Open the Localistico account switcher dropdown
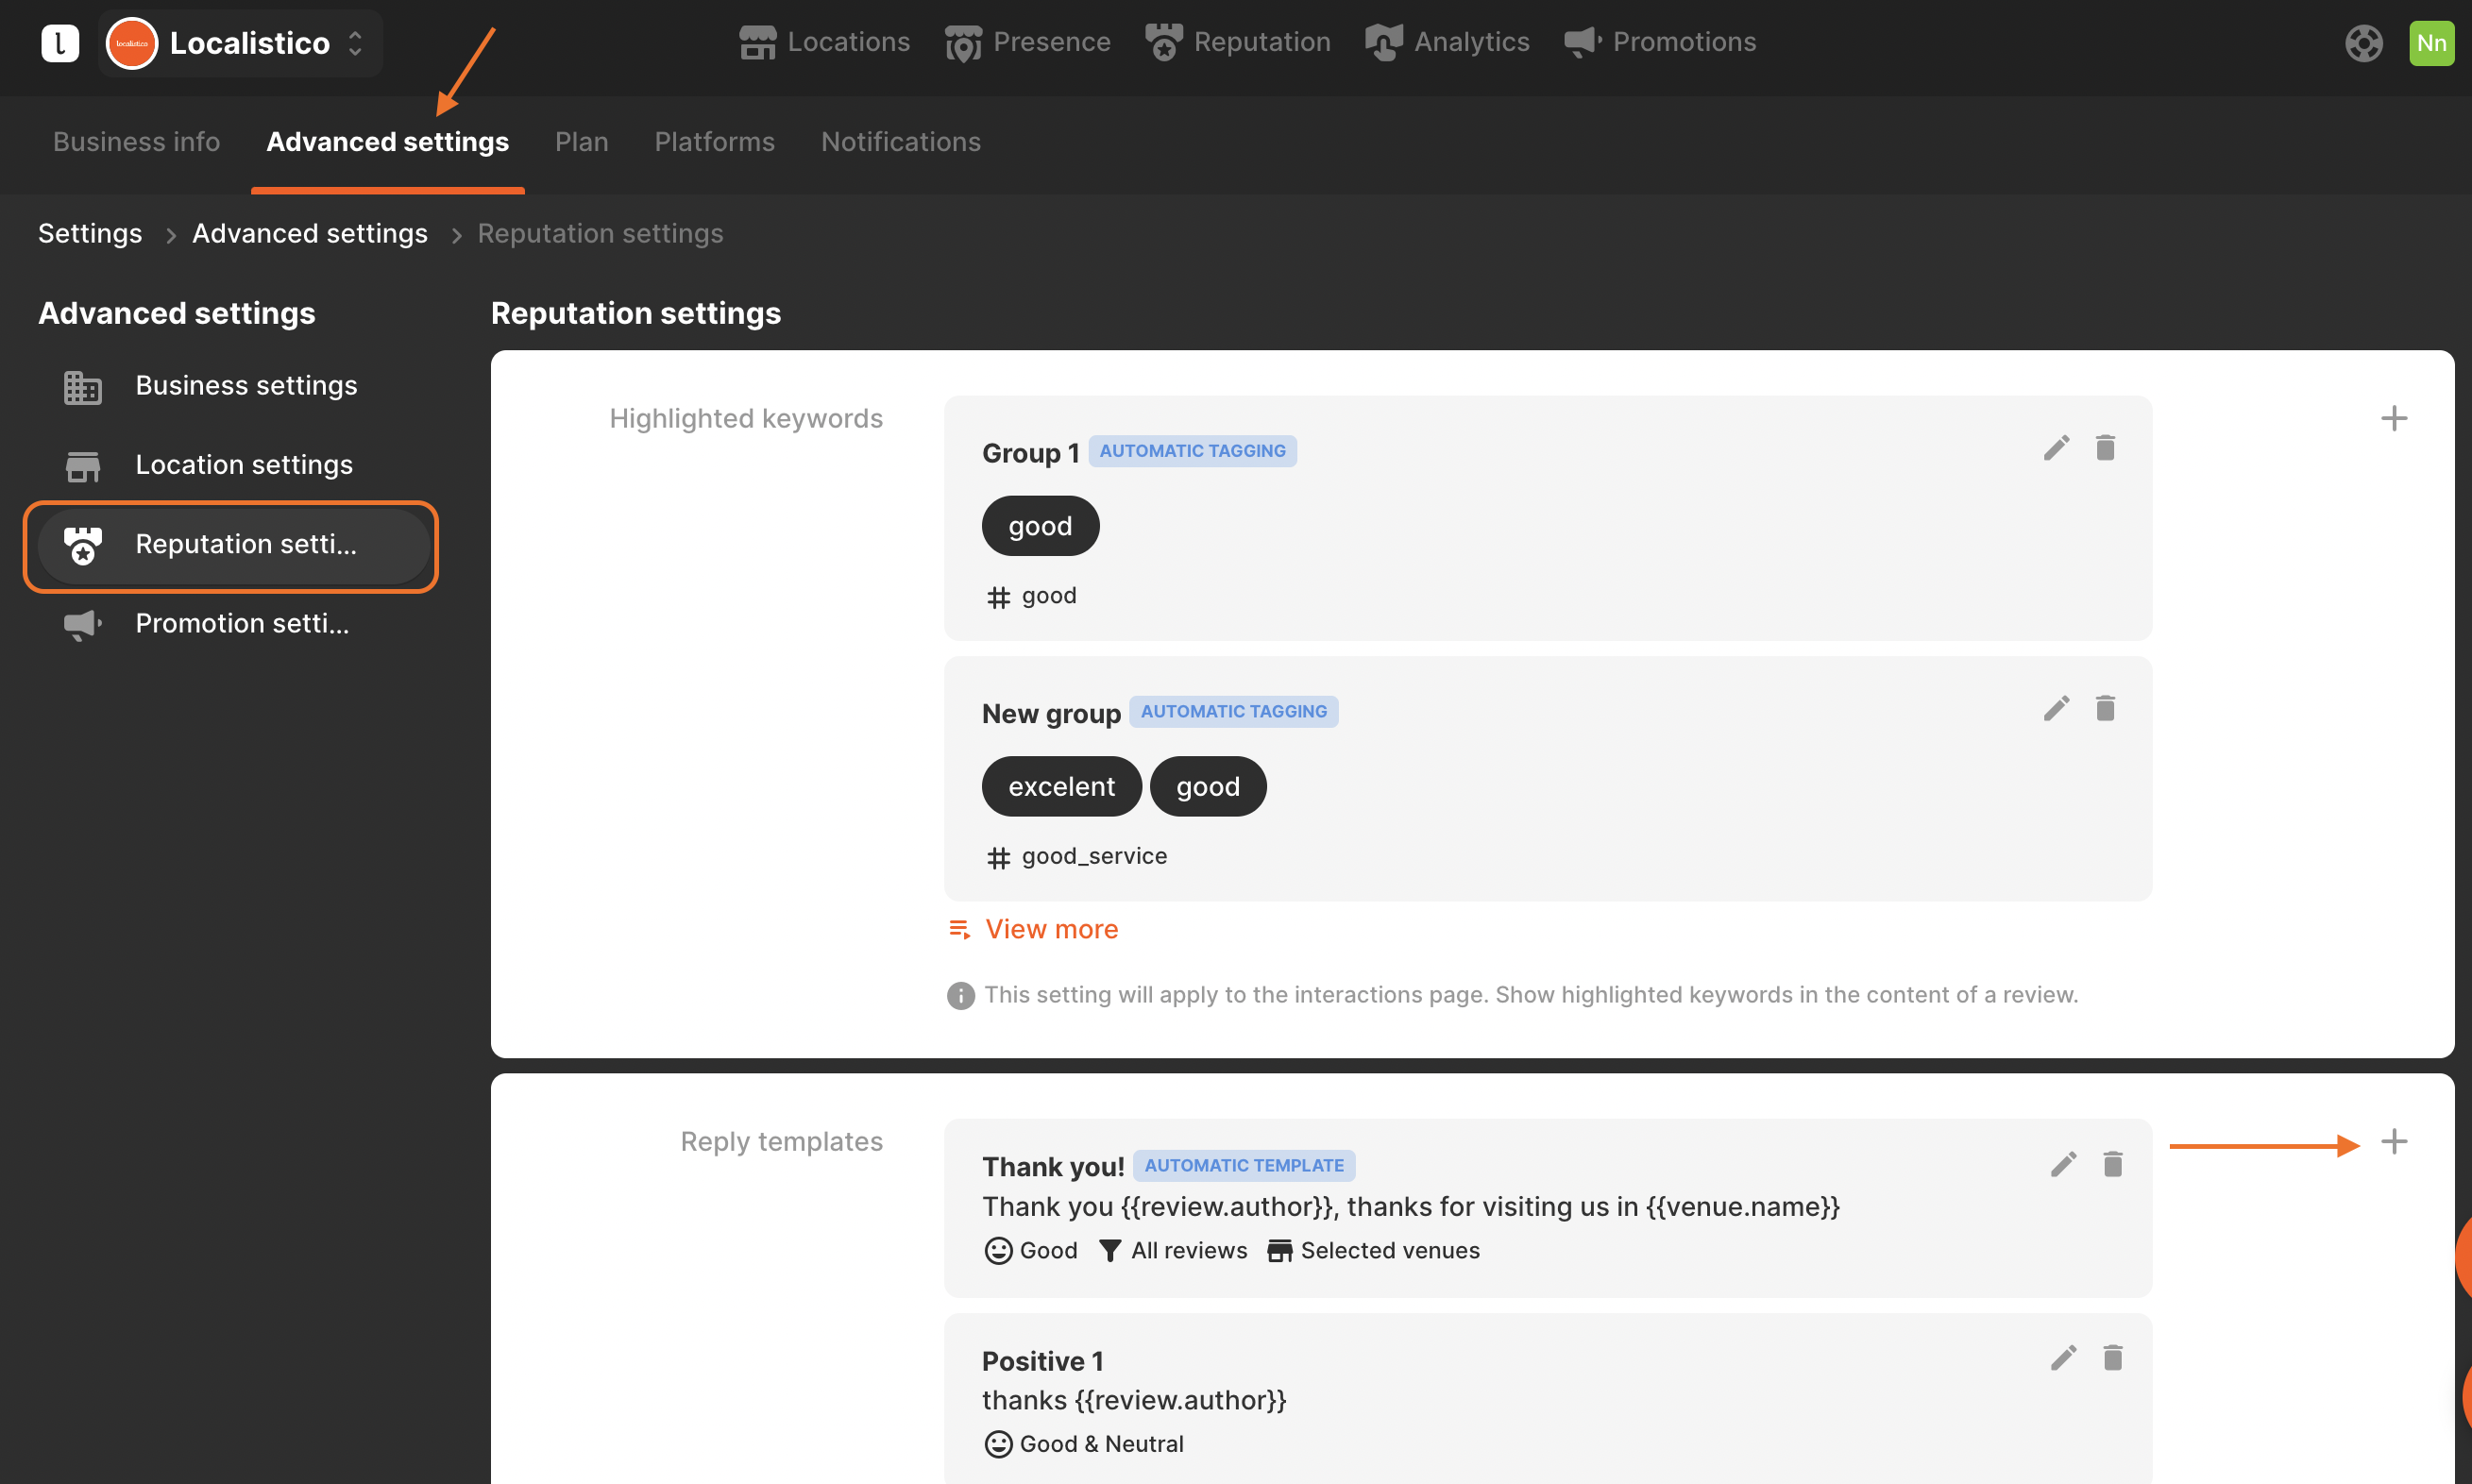2472x1484 pixels. [241, 43]
